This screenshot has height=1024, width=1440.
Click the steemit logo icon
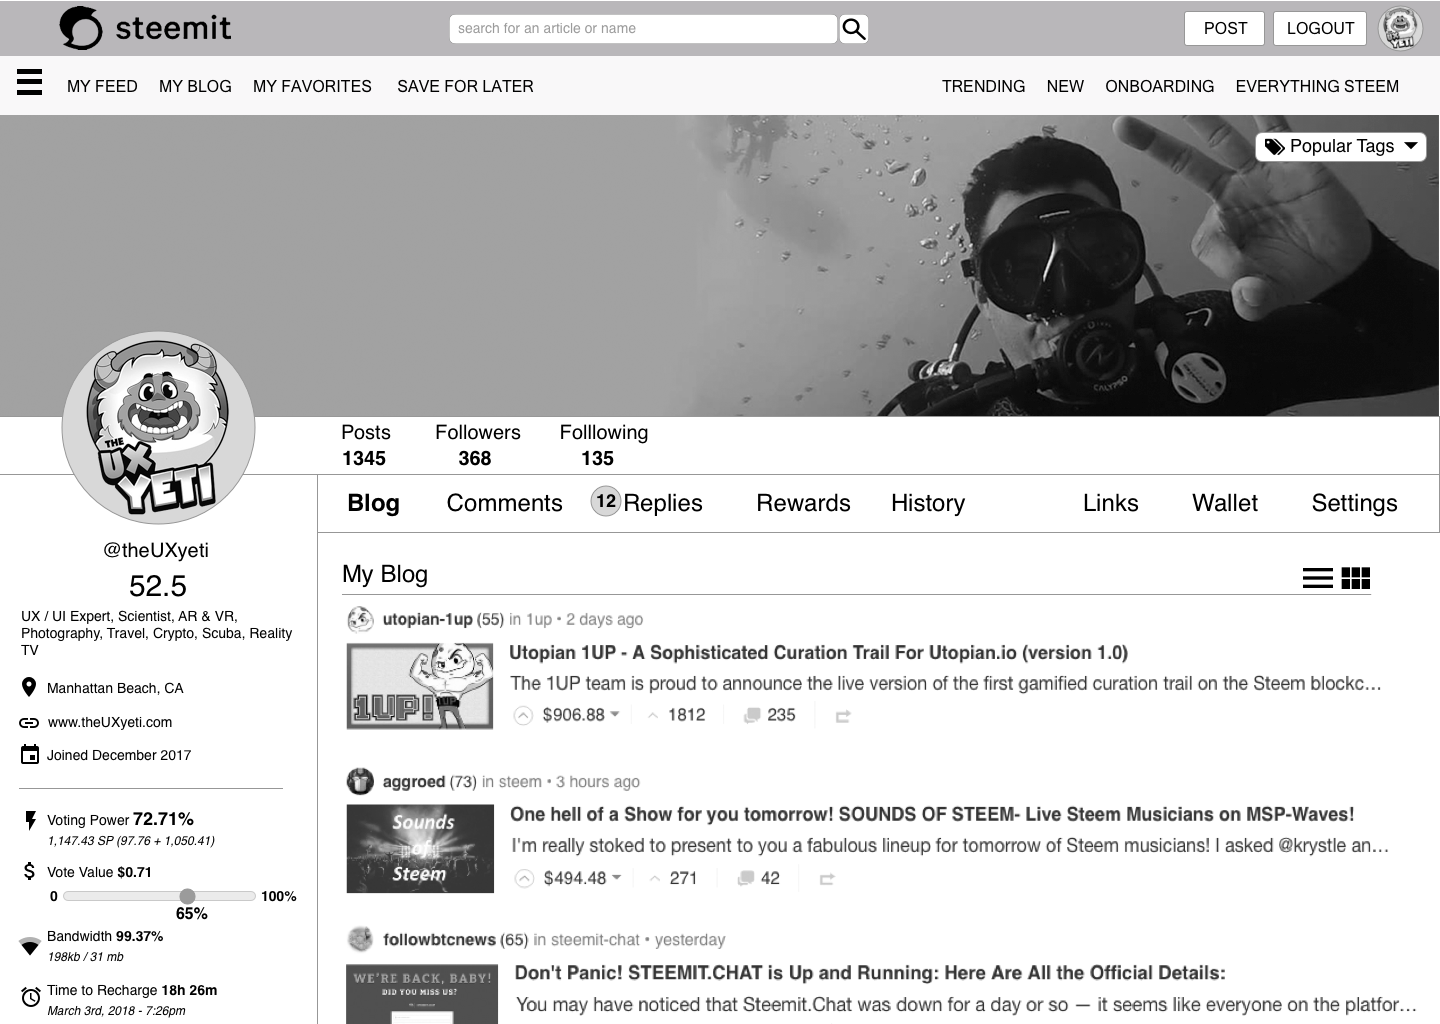[x=81, y=28]
